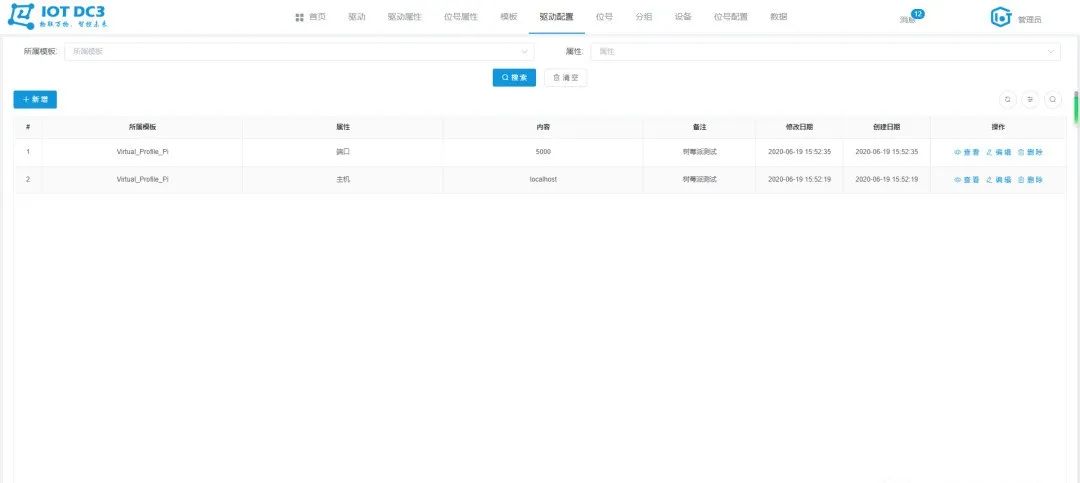
Task: Click the 5000 content cell
Action: click(x=543, y=152)
